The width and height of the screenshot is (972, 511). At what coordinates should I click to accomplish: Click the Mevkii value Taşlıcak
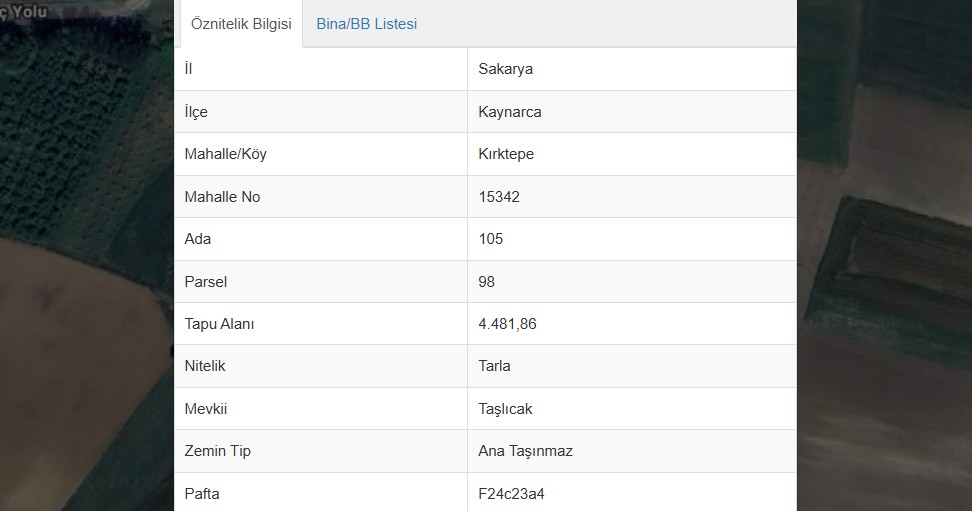tap(505, 409)
